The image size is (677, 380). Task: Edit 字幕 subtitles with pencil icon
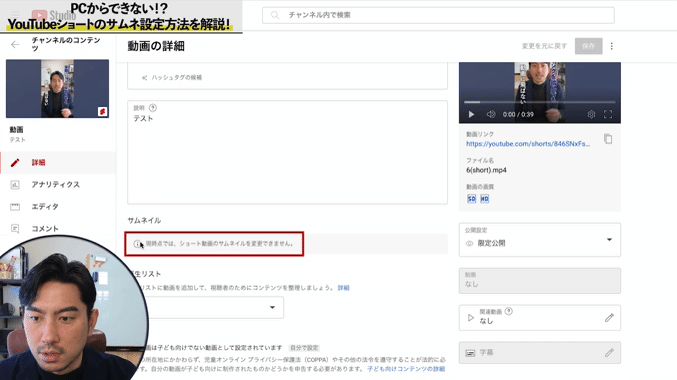(x=609, y=353)
